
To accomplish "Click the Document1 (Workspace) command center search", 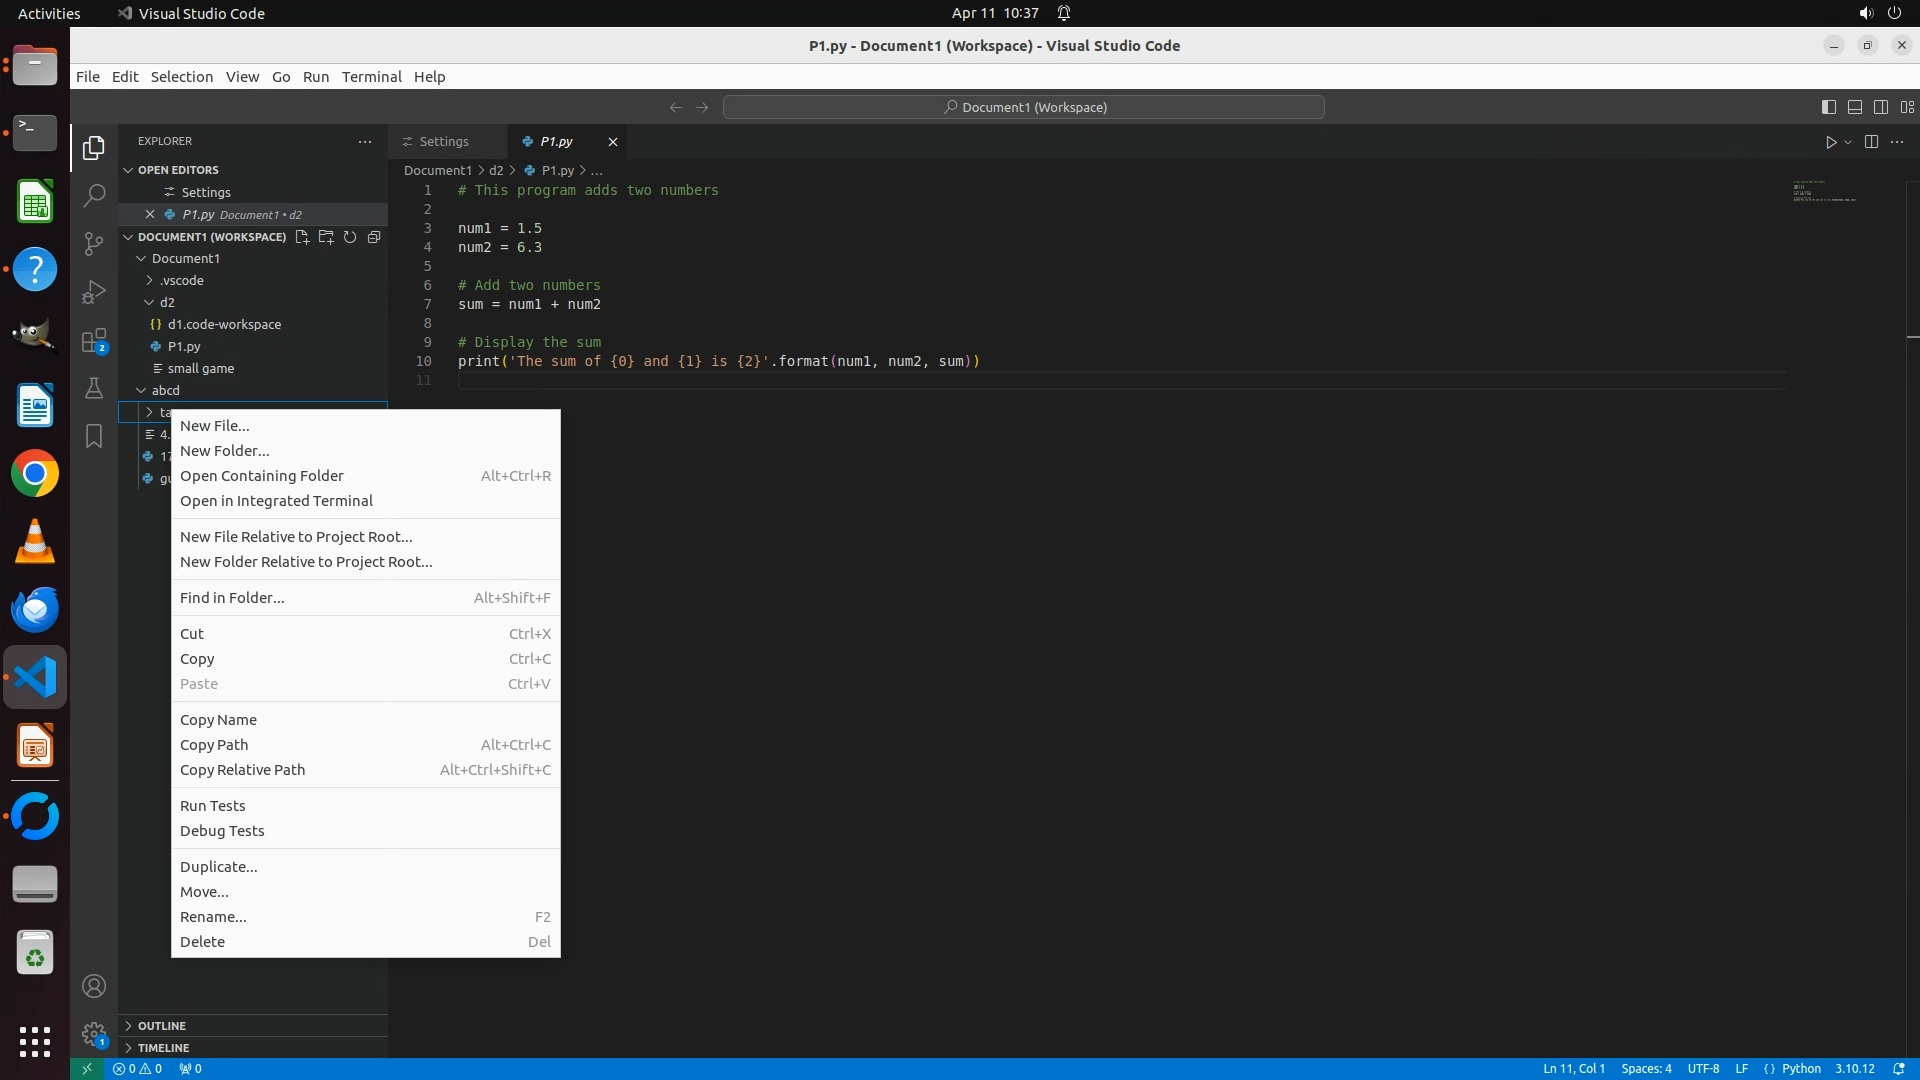I will tap(1024, 107).
